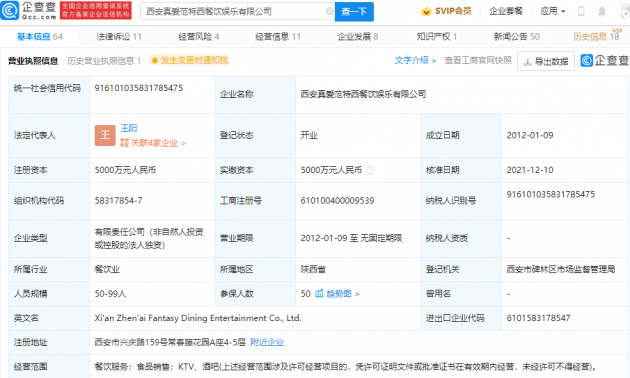Select credit code 916101035831785475 in first row

point(139,88)
